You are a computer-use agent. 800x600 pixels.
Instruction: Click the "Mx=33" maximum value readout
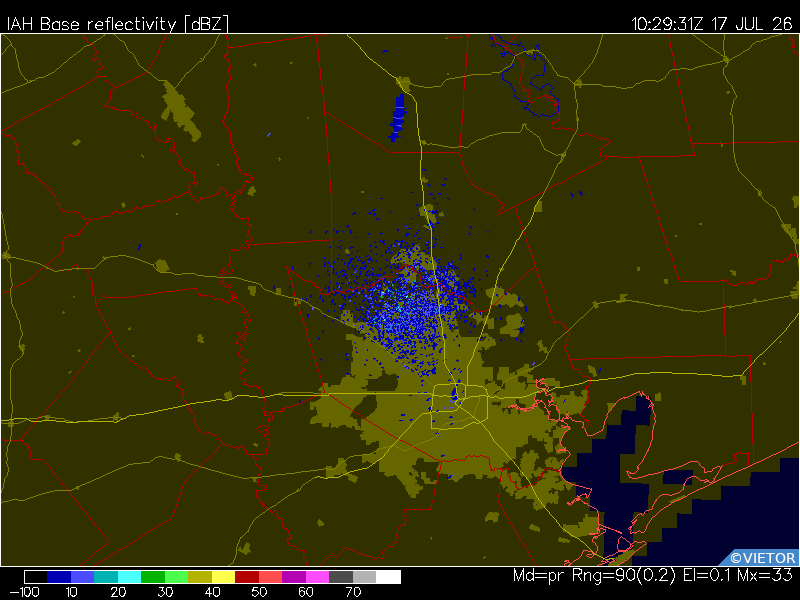coord(765,576)
